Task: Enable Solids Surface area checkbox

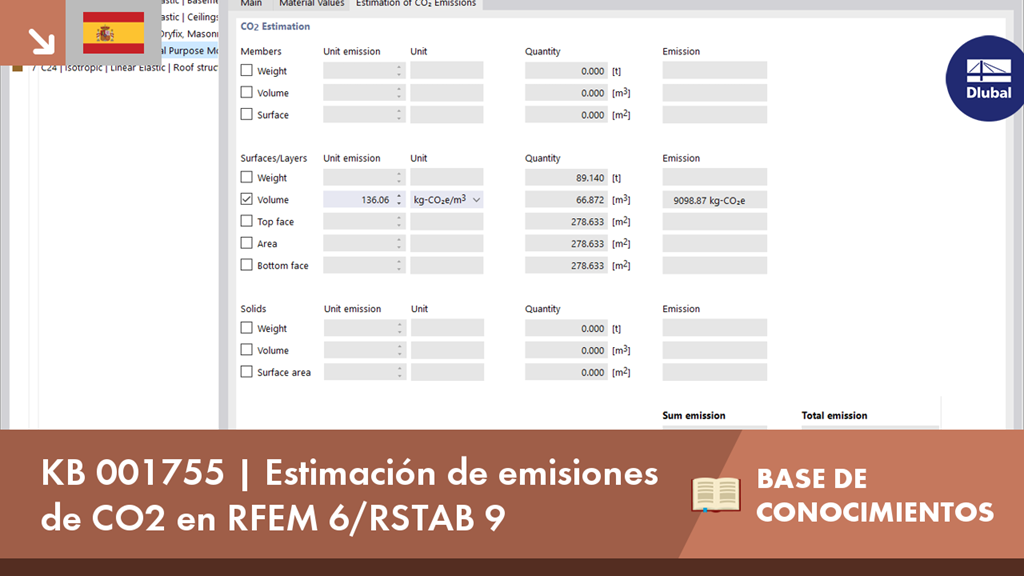Action: click(246, 372)
